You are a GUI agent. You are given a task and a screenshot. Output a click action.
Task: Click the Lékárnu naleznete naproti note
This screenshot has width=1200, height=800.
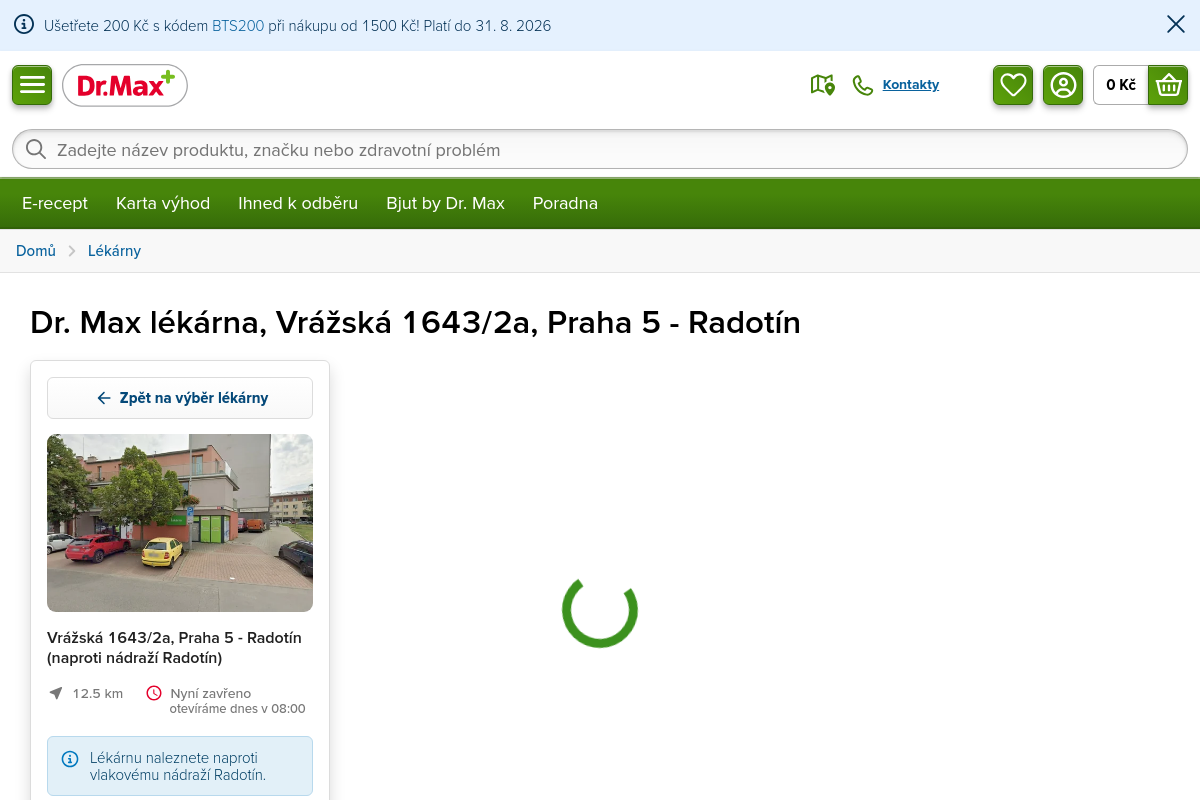click(x=178, y=766)
